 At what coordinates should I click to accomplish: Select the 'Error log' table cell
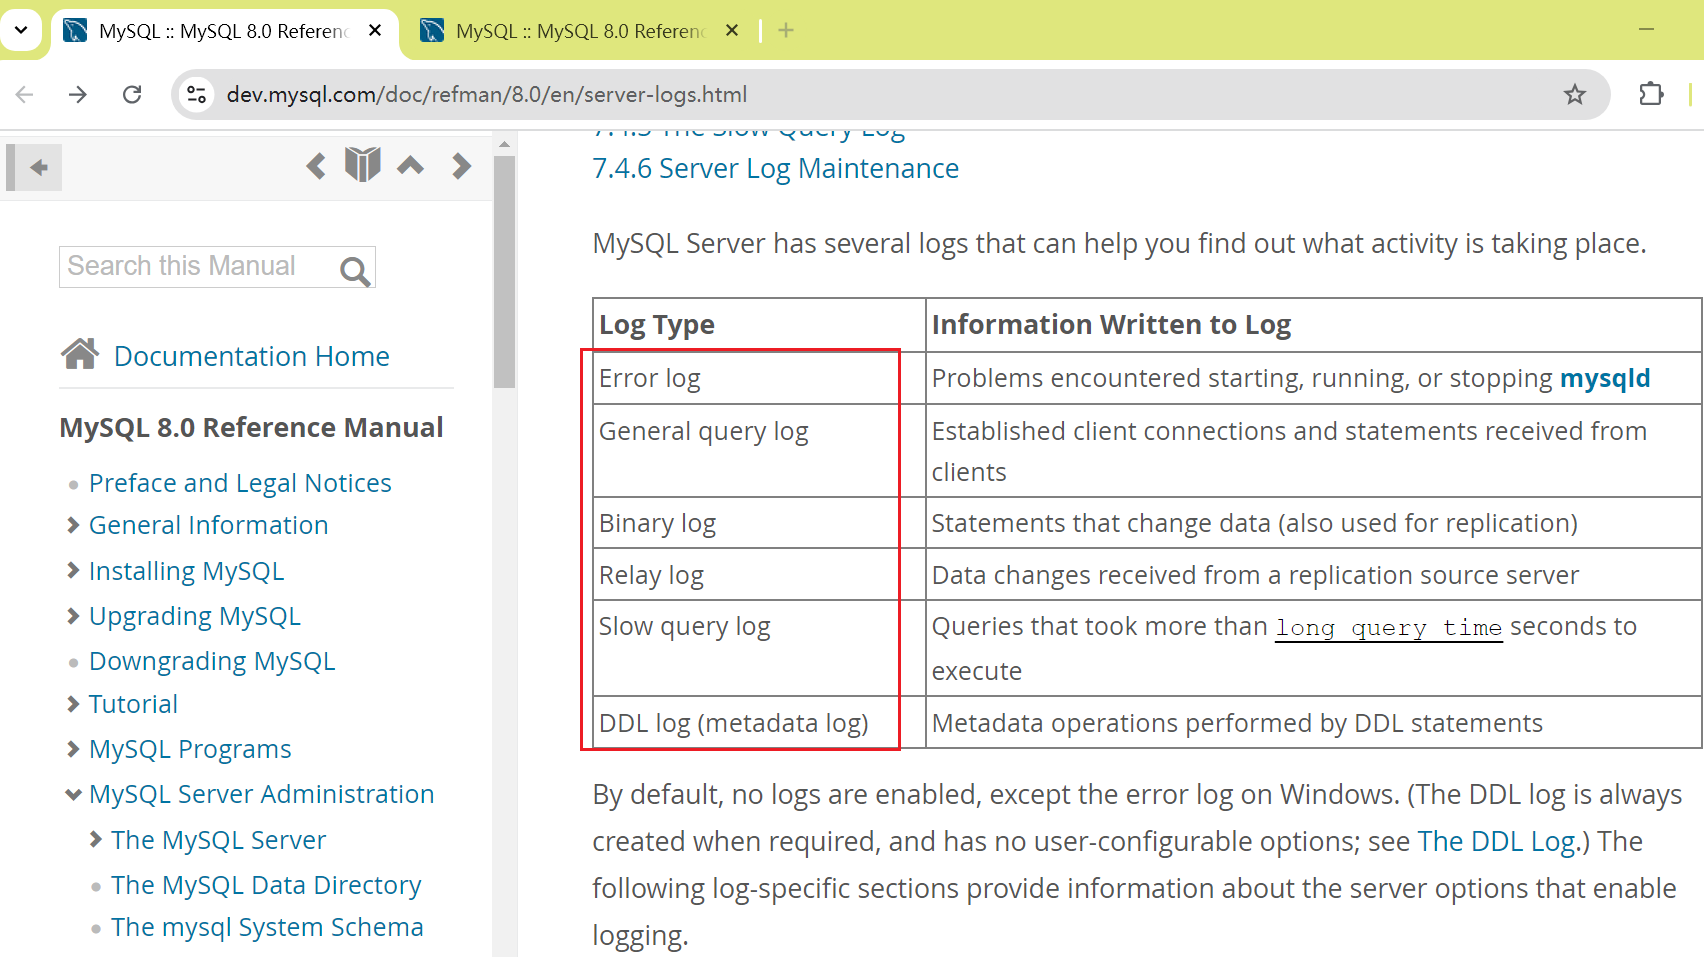pos(759,378)
